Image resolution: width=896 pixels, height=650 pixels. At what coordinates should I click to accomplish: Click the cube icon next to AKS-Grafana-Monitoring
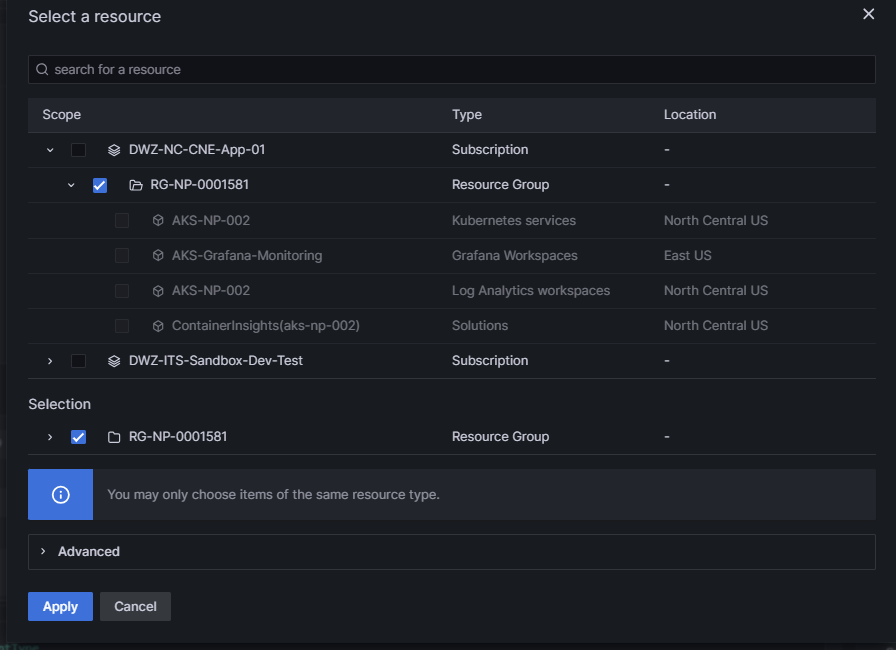[x=157, y=256]
